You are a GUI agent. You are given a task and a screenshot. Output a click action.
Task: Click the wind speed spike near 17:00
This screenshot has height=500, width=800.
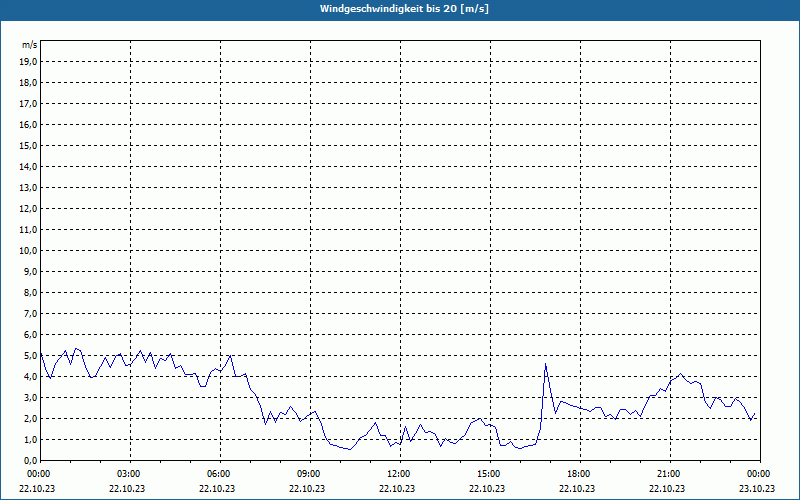click(x=545, y=364)
